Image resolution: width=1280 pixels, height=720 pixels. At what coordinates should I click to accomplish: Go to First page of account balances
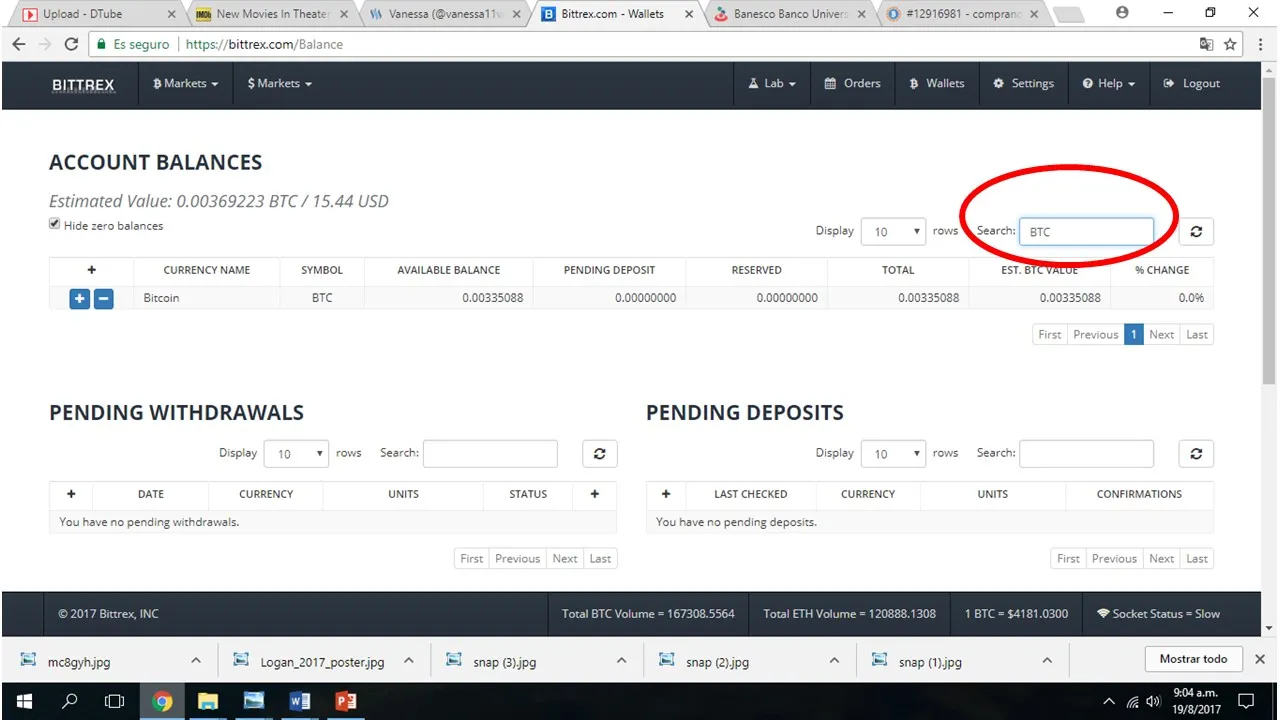pyautogui.click(x=1050, y=335)
